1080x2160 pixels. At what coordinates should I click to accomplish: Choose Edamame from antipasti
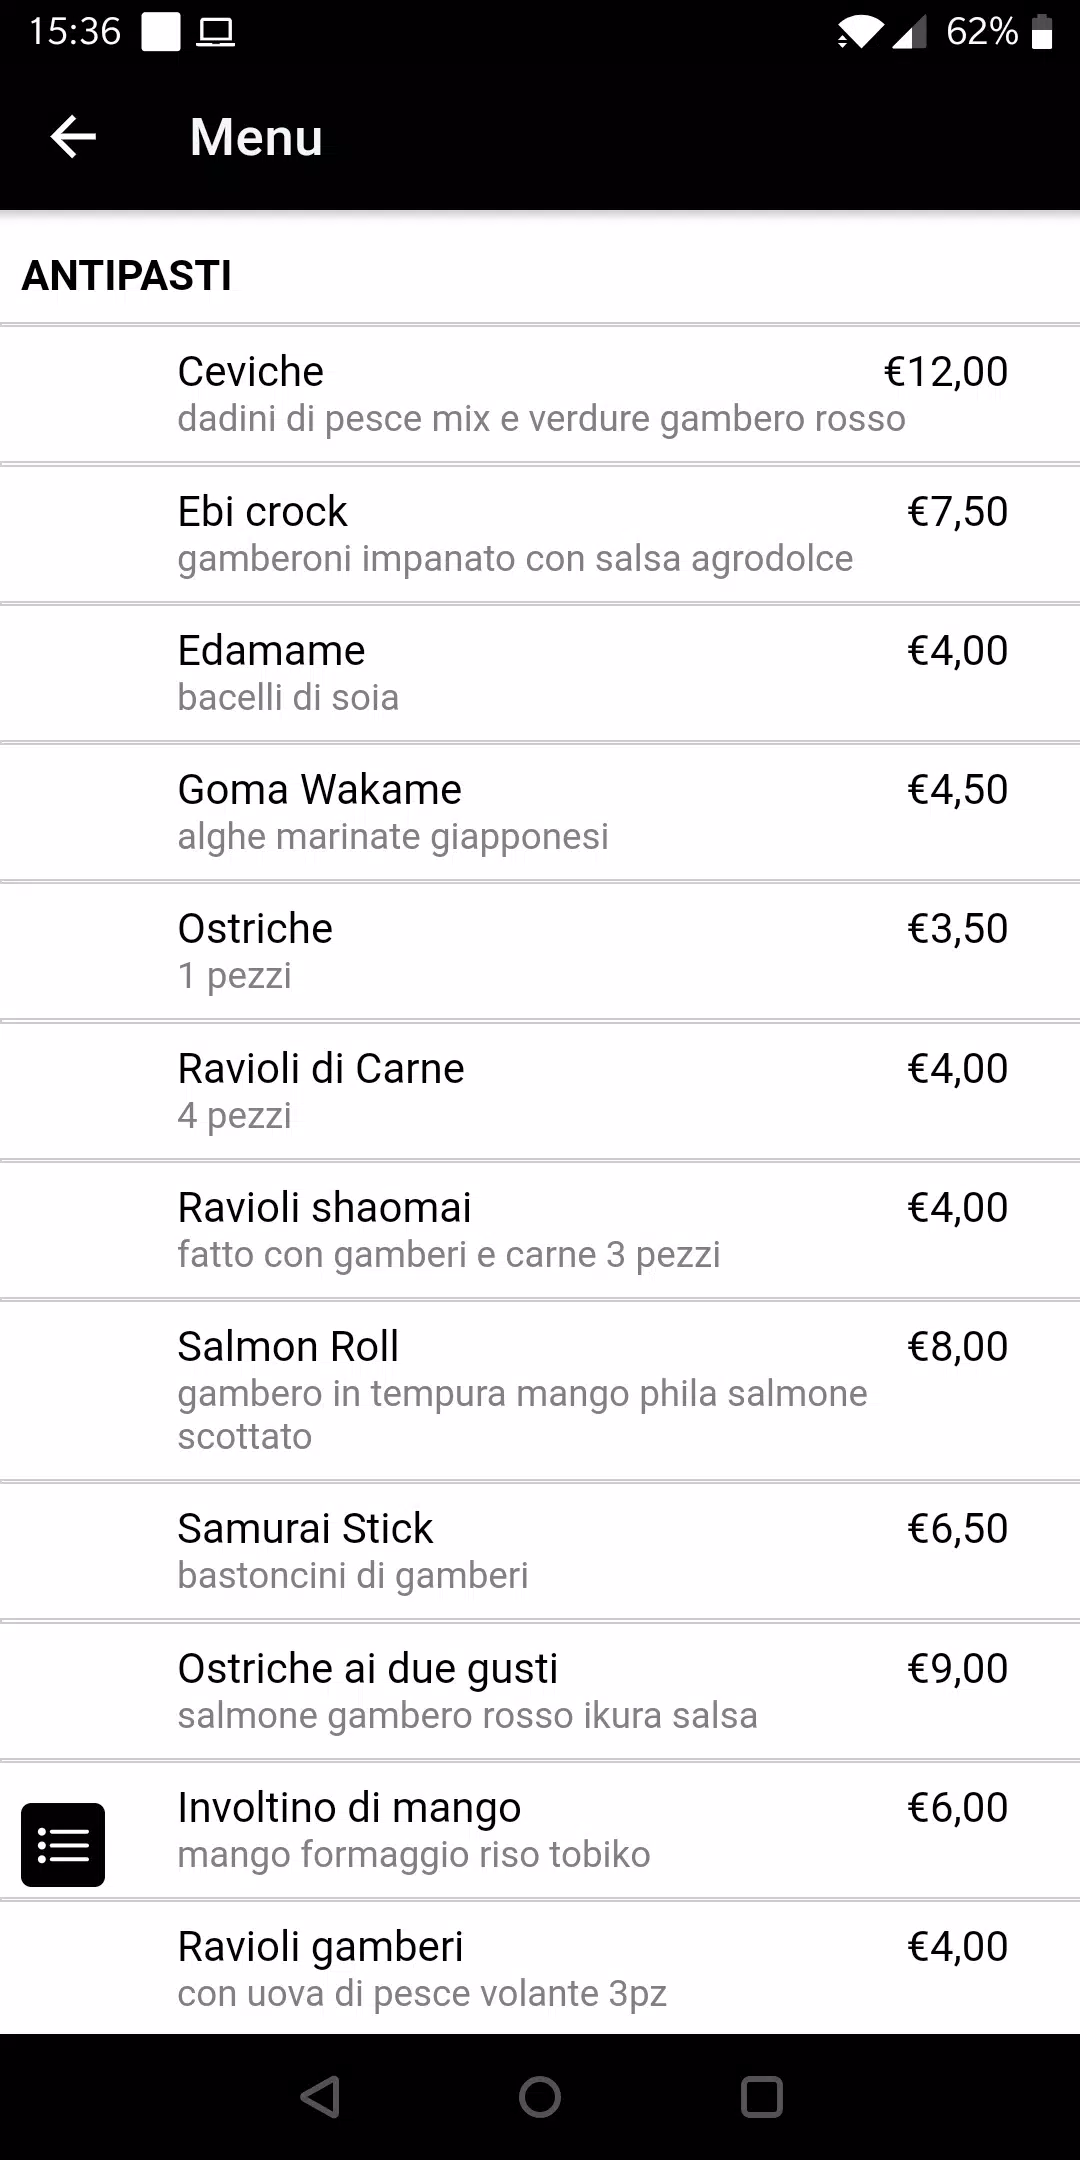point(540,673)
